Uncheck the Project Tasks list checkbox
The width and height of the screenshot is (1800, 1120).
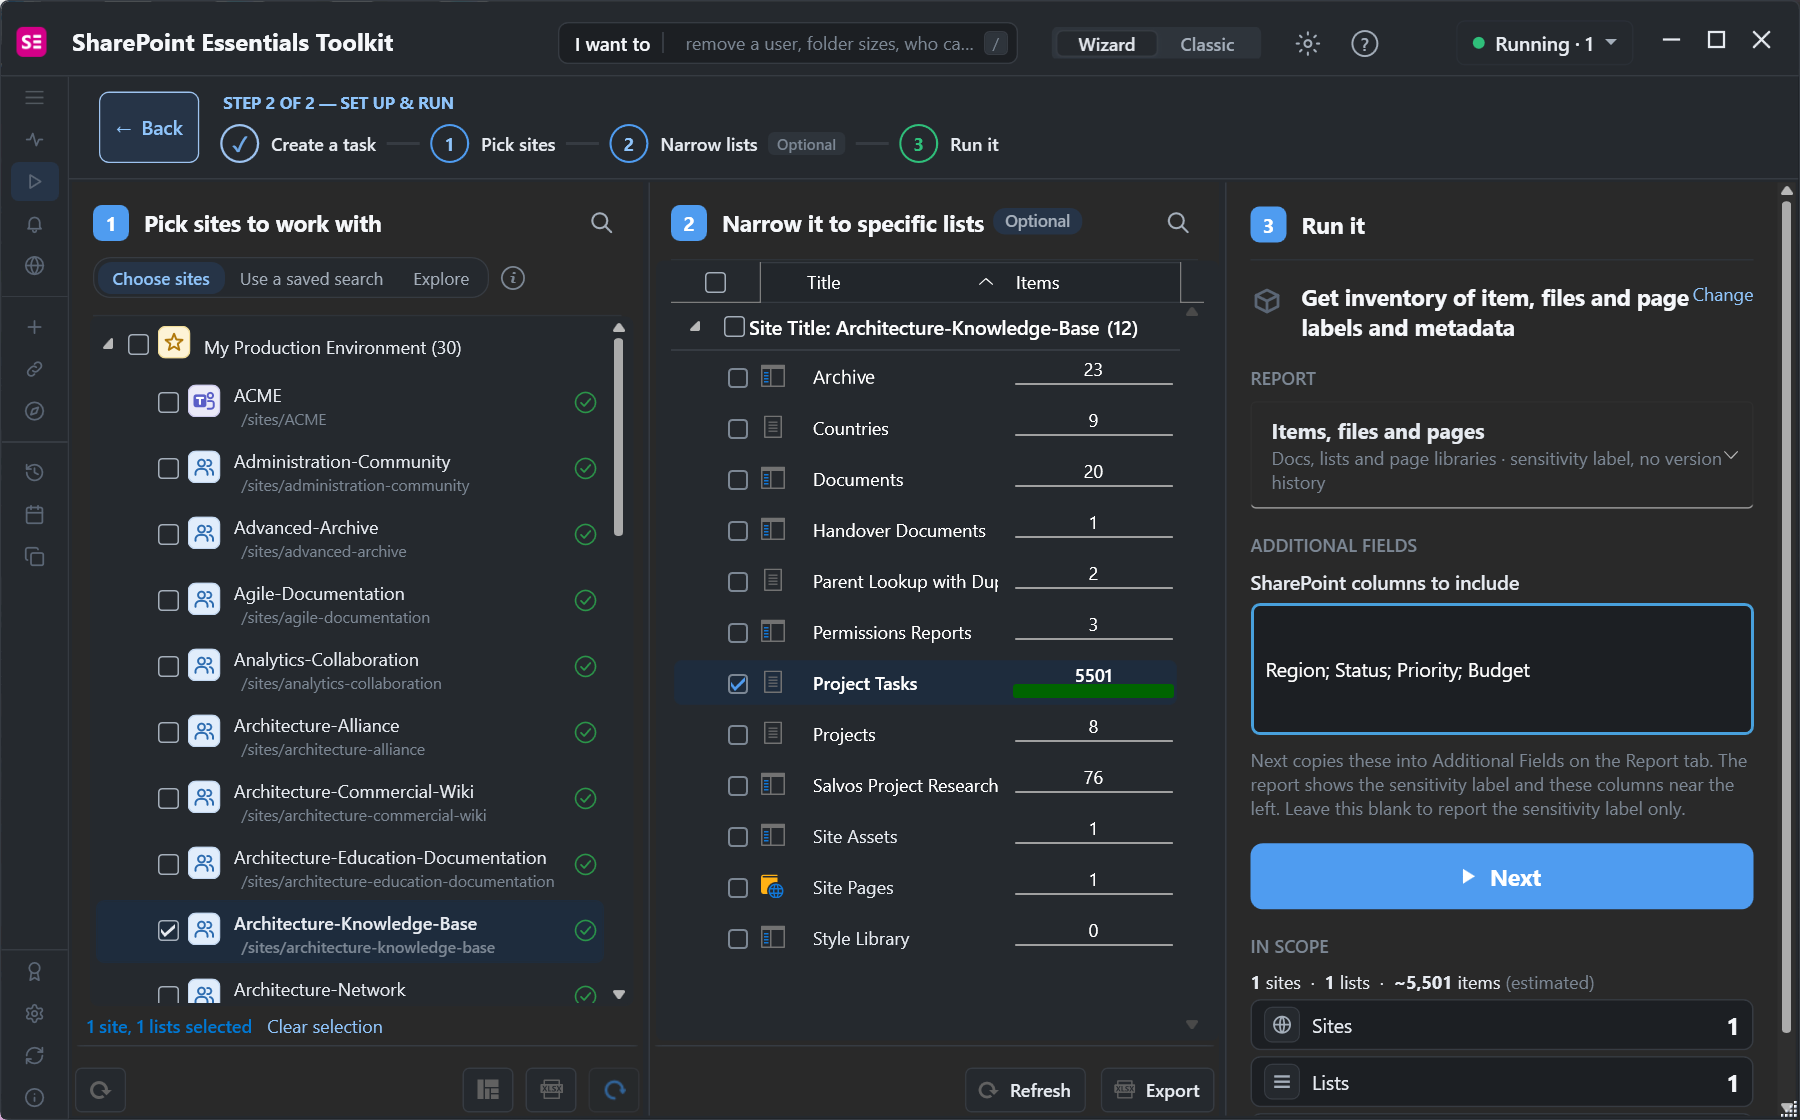click(x=738, y=684)
